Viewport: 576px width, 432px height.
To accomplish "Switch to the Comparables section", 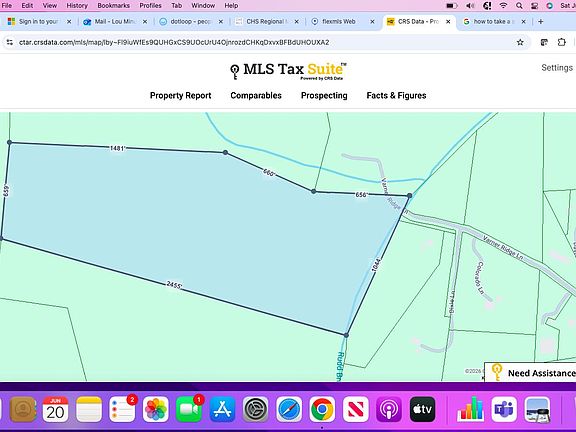I will [256, 96].
